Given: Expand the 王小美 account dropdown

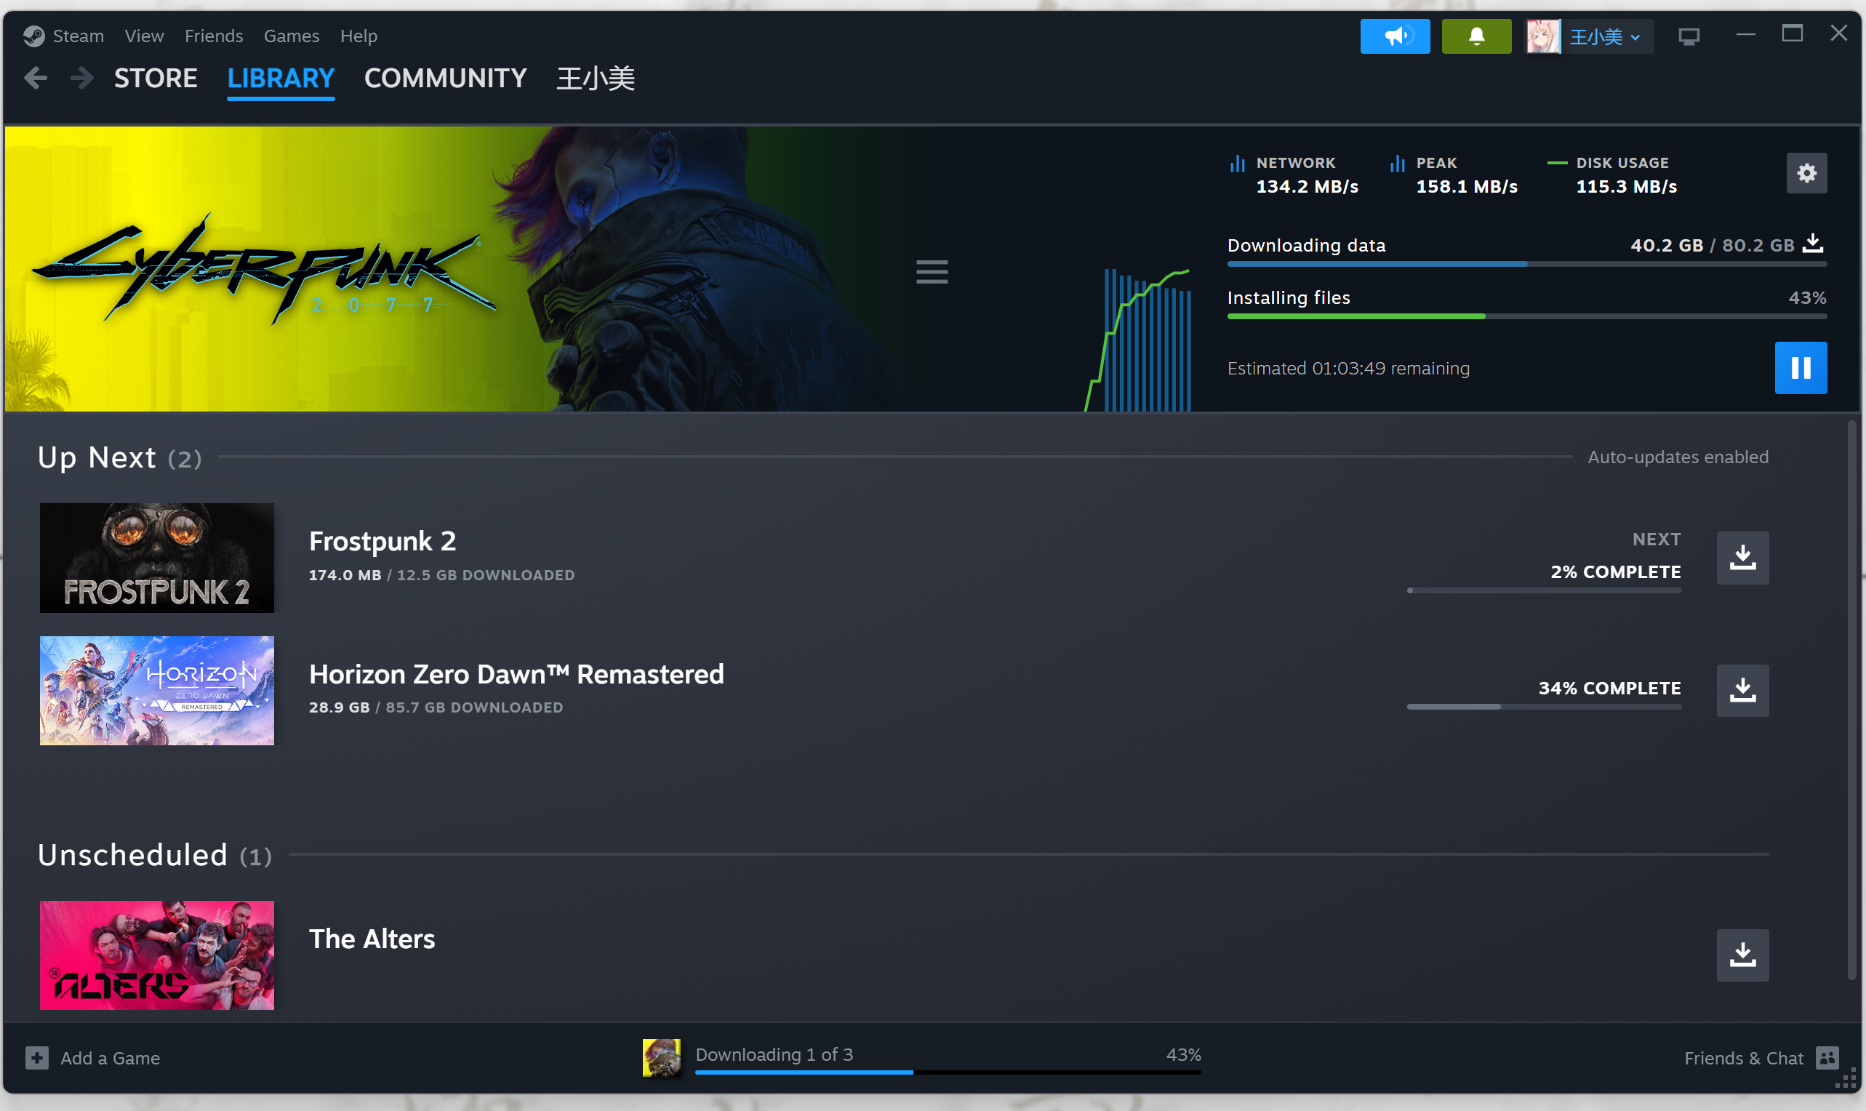Looking at the screenshot, I should [1606, 37].
